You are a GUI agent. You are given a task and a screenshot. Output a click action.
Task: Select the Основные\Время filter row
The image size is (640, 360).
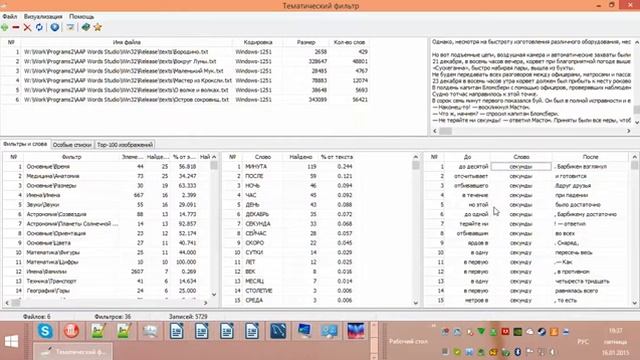coord(107,167)
